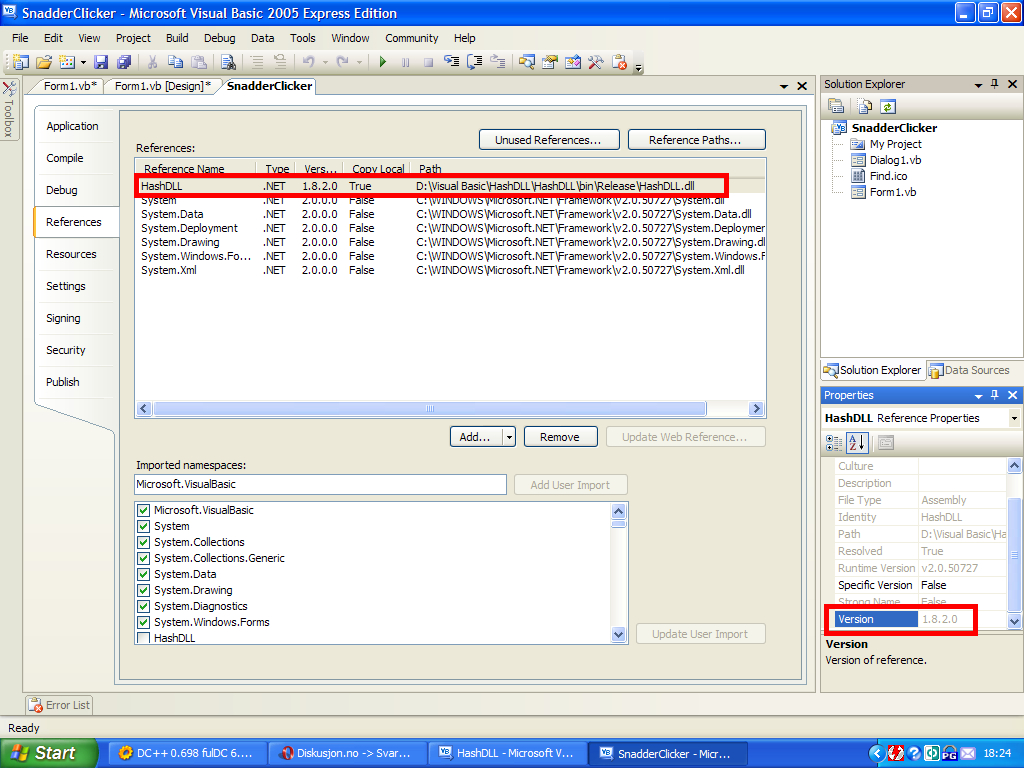
Task: Click the Show All Files icon in Solution Explorer
Action: tap(865, 106)
